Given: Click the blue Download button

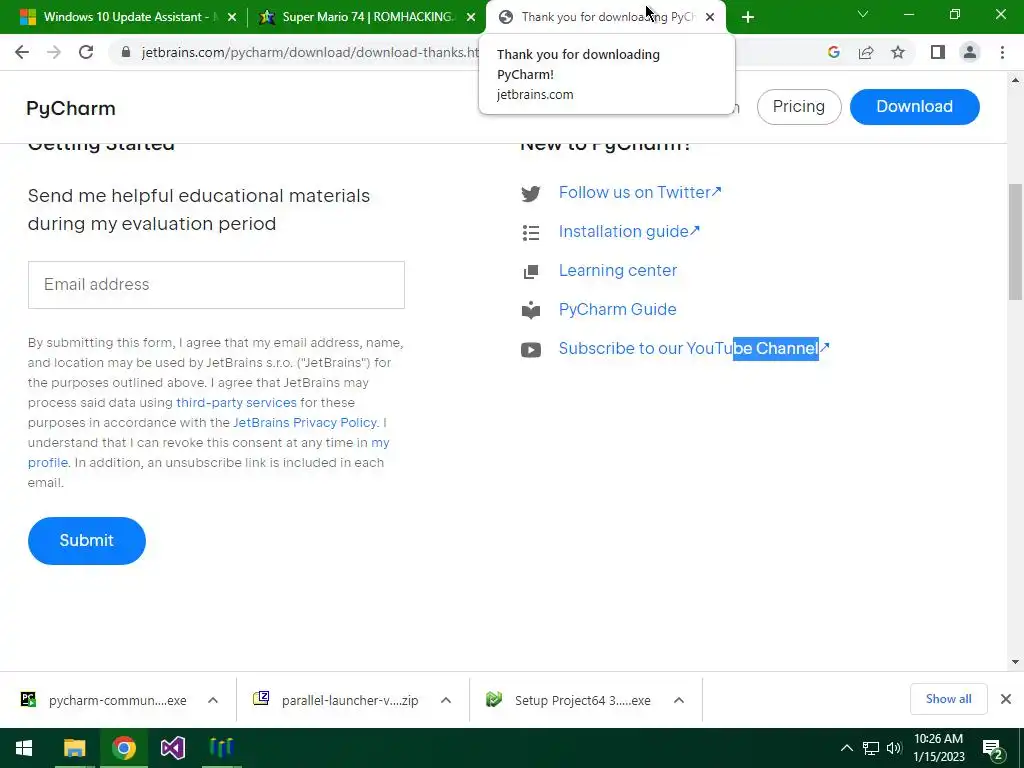Looking at the screenshot, I should (x=914, y=106).
